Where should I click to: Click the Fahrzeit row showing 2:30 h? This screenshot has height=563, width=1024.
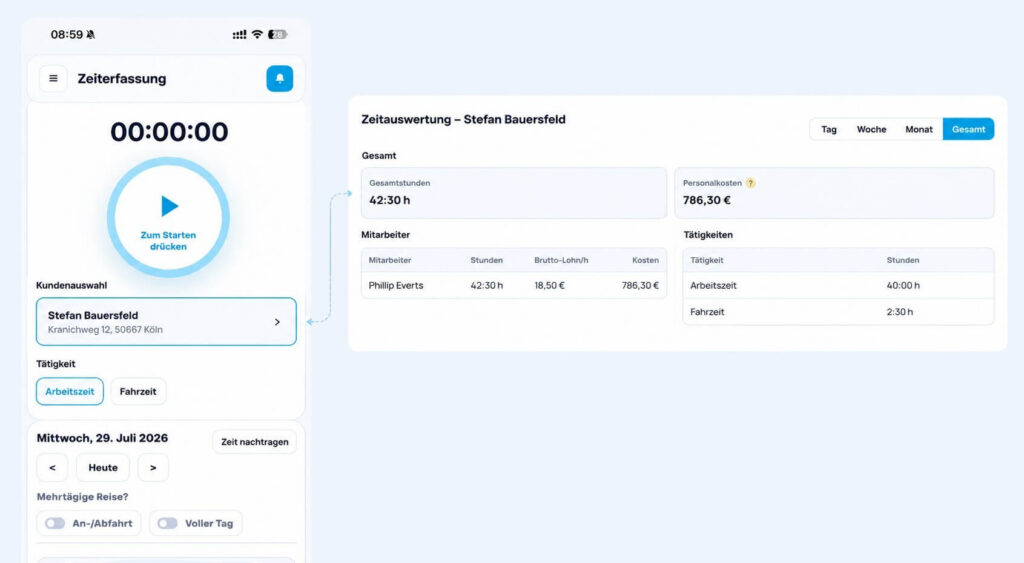pos(839,312)
